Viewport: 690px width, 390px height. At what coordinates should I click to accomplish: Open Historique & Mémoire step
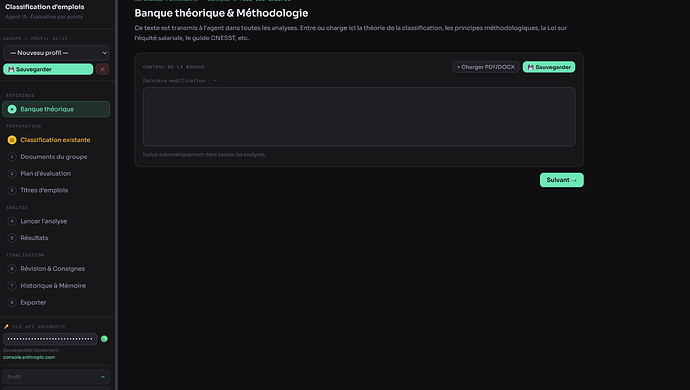[x=56, y=286]
